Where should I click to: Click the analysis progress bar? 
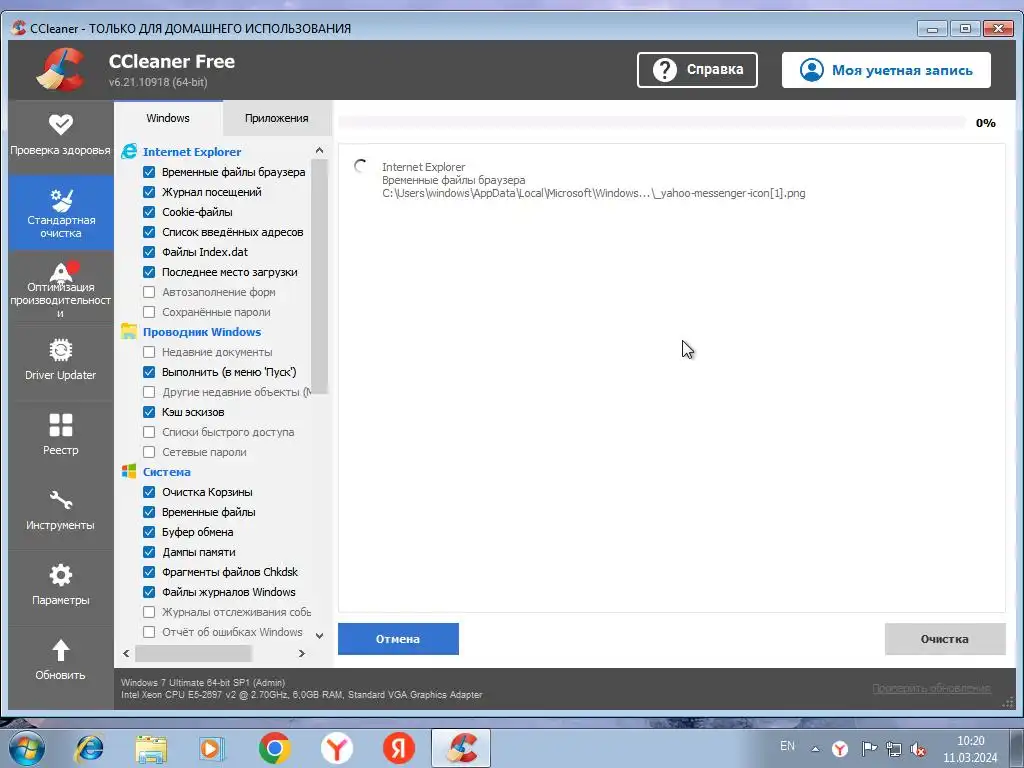point(652,123)
